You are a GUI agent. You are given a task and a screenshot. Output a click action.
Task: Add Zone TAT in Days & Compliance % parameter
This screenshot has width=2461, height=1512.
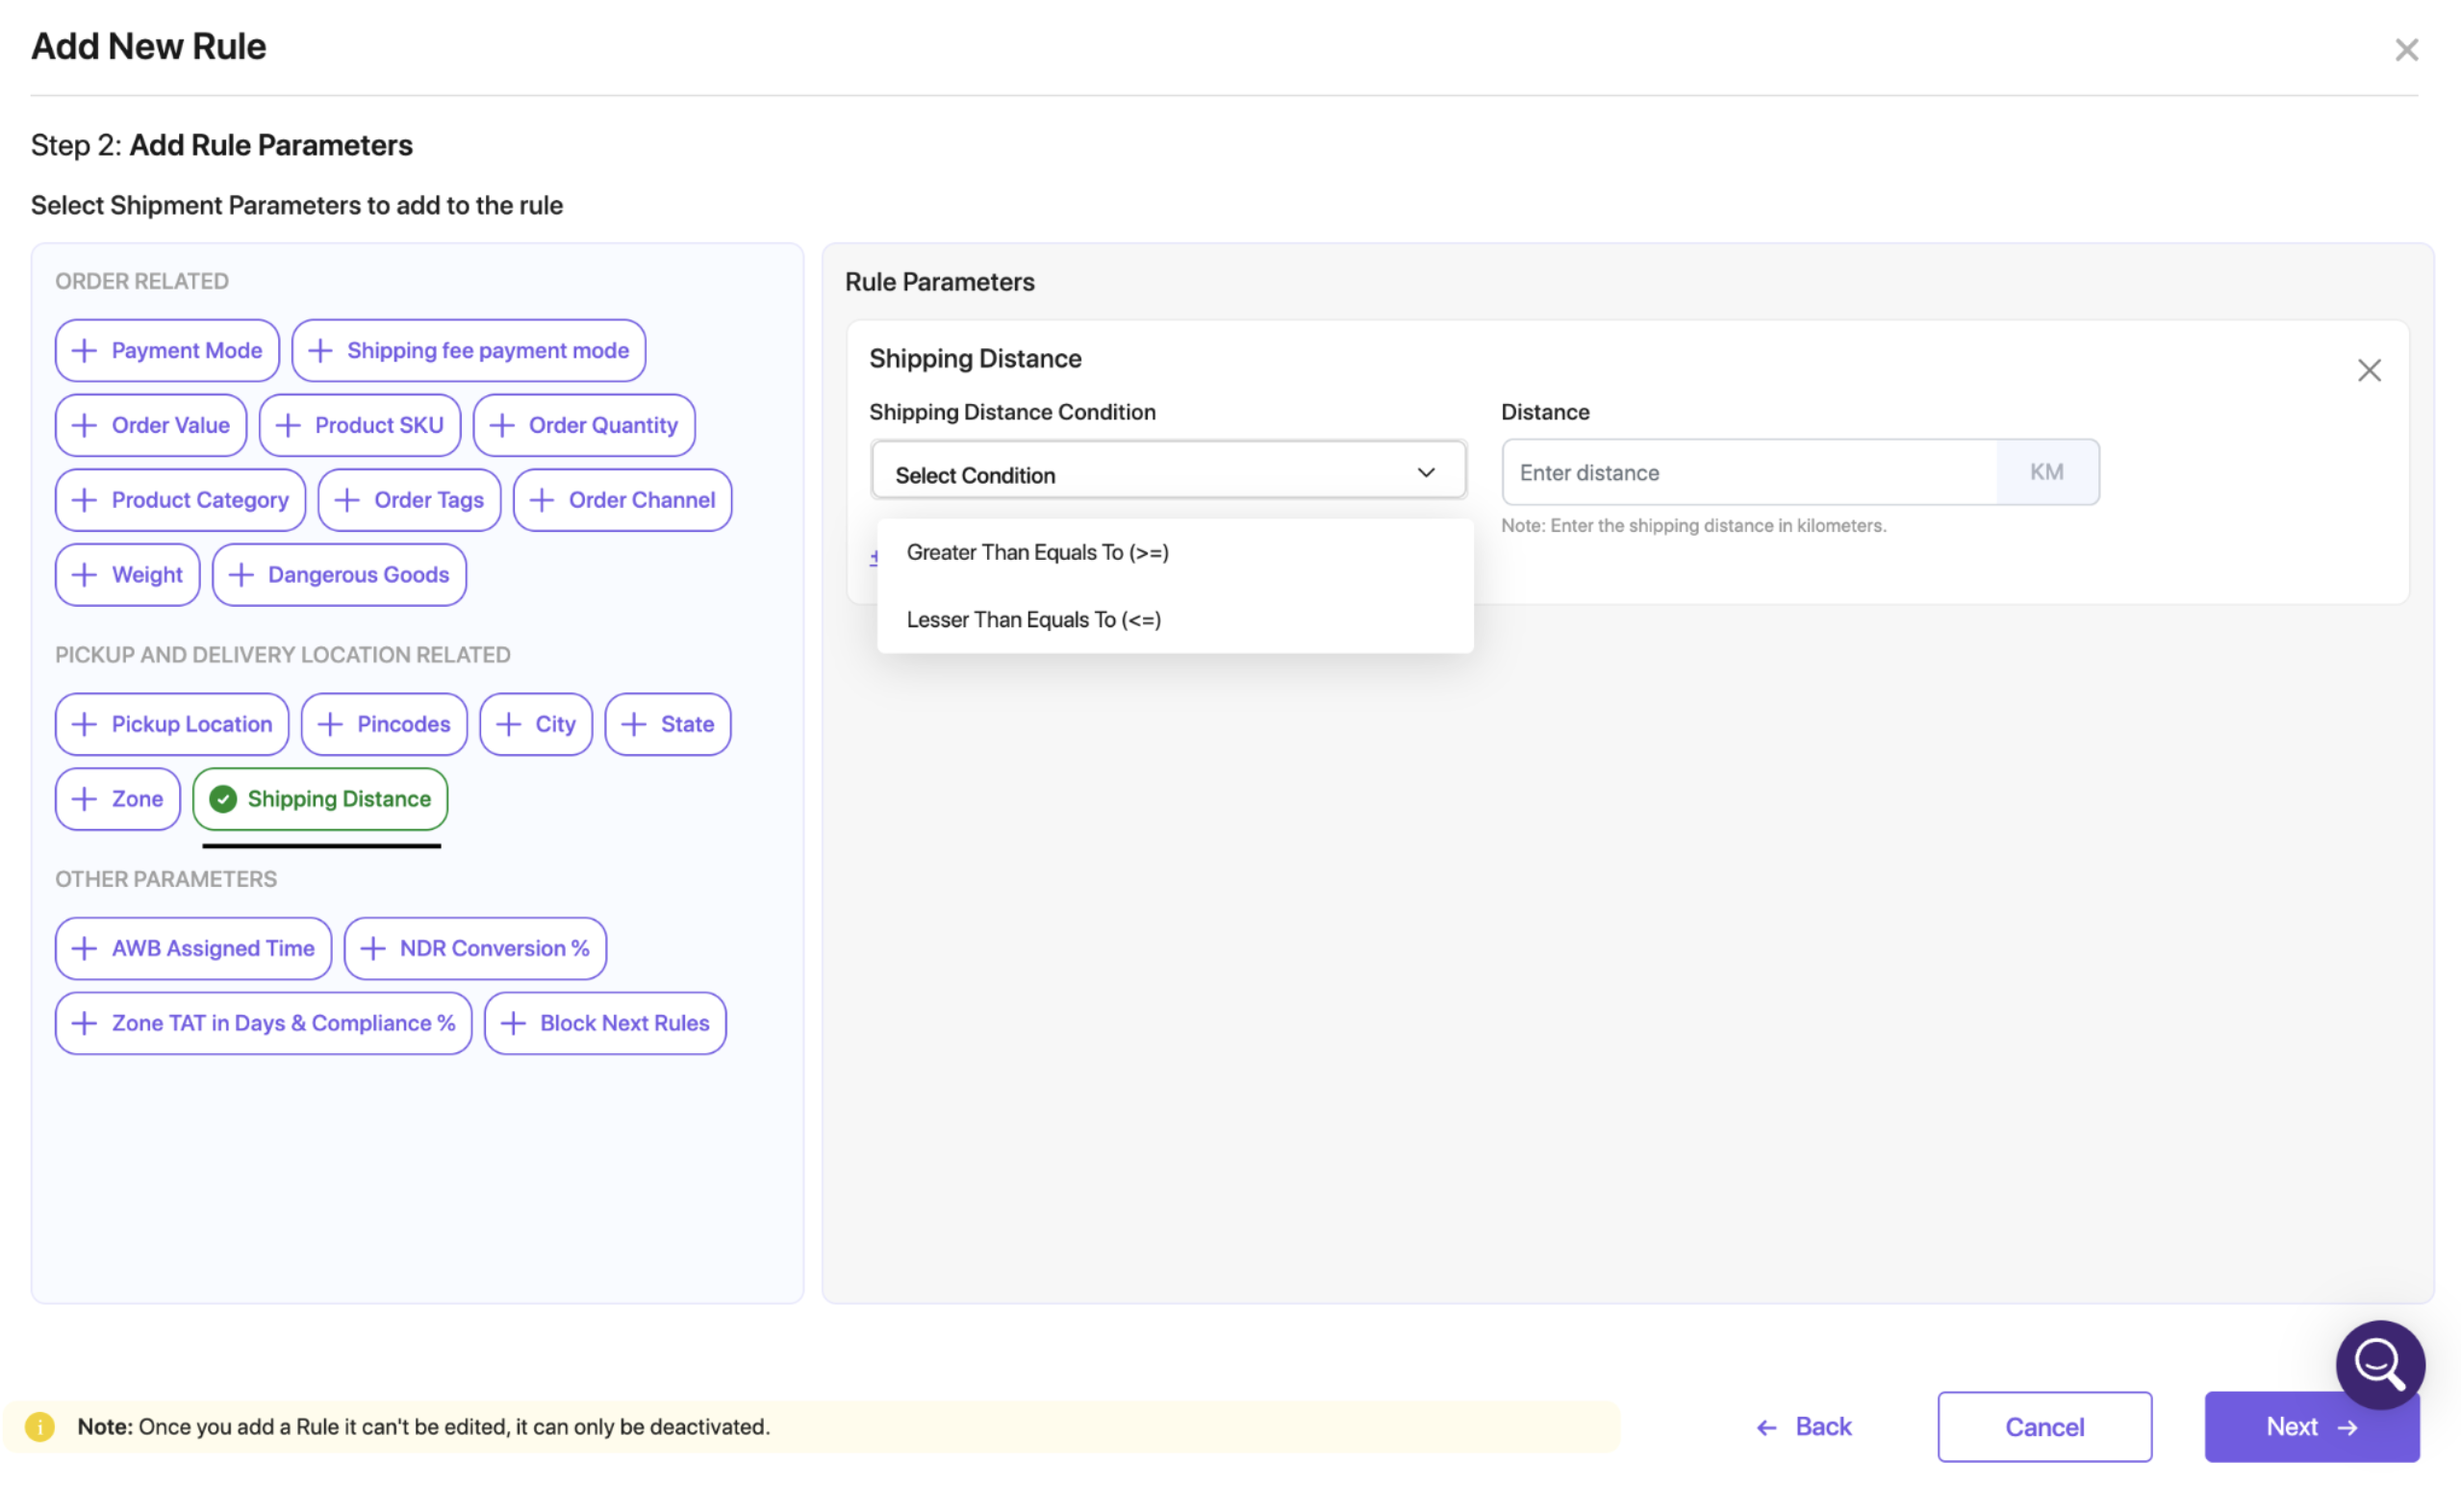(x=264, y=1023)
